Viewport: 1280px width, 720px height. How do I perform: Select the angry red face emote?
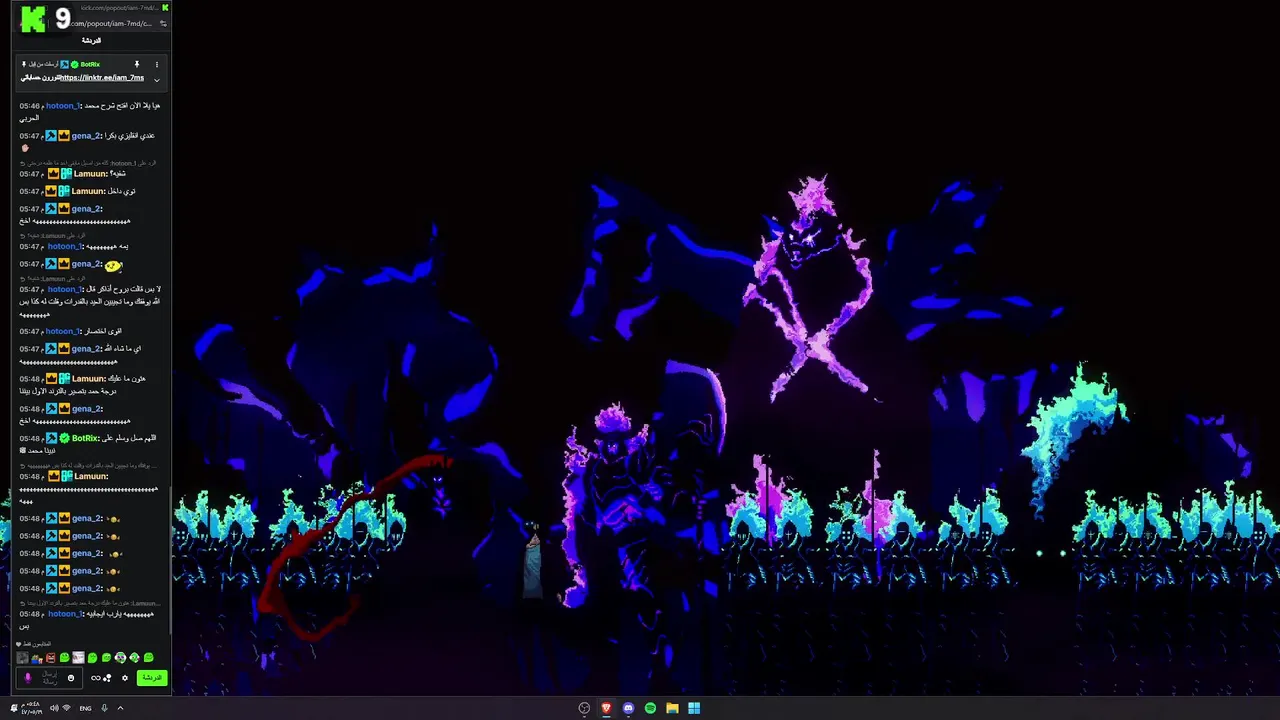pos(50,658)
